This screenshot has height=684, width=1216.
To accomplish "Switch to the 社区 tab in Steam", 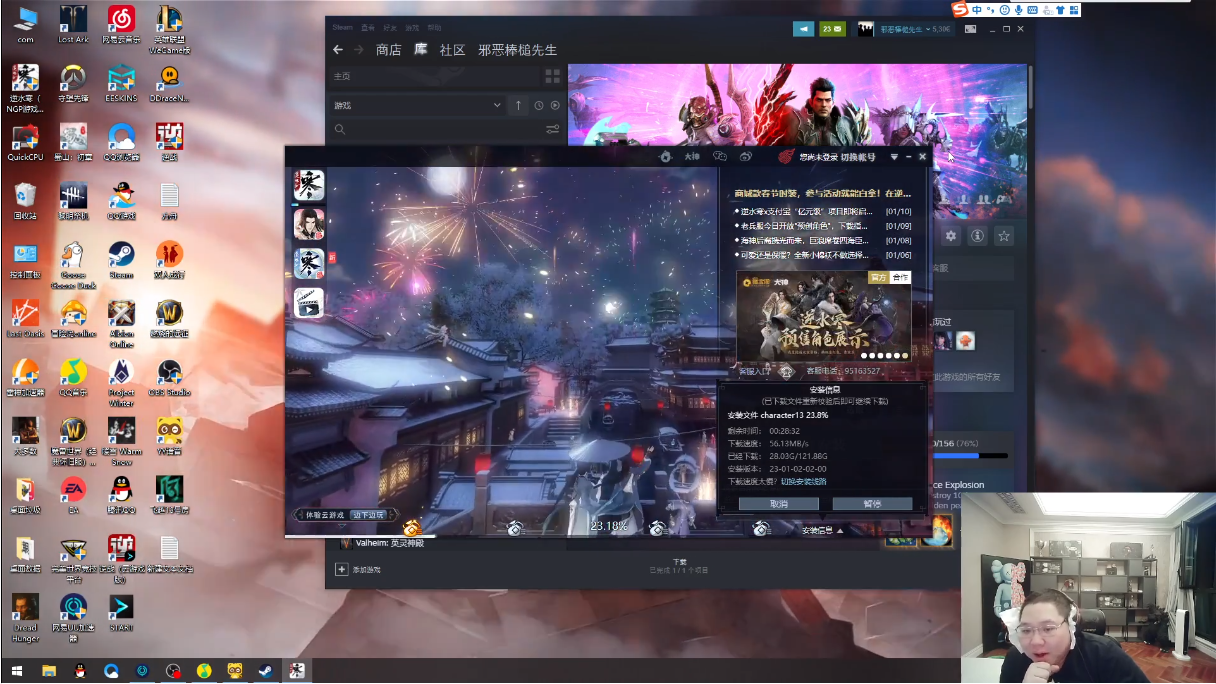I will [x=452, y=50].
